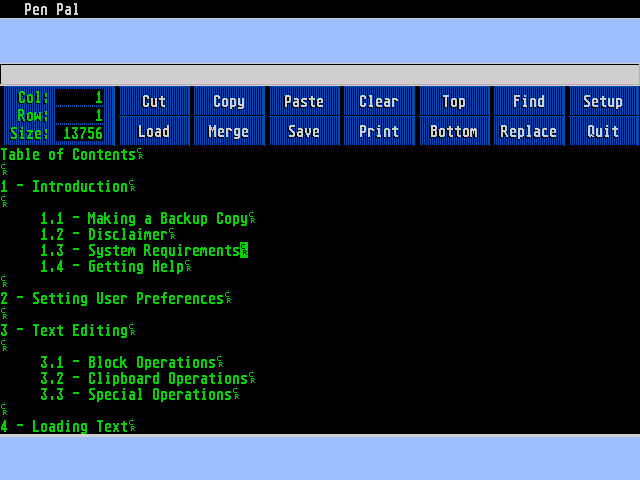Select the Merge button
Image resolution: width=640 pixels, height=480 pixels.
pos(229,131)
